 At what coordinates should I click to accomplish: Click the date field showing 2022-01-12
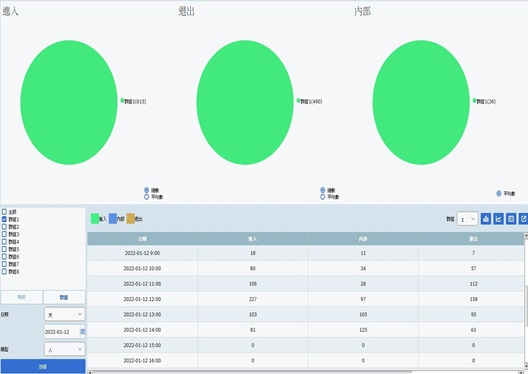(x=62, y=332)
